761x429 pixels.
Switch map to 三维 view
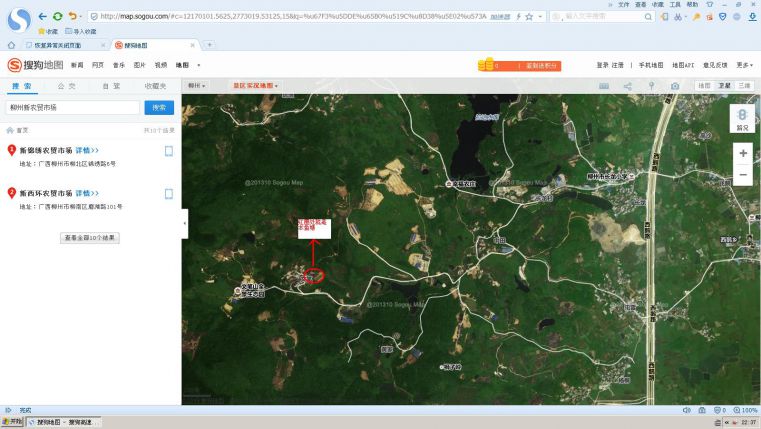point(744,85)
